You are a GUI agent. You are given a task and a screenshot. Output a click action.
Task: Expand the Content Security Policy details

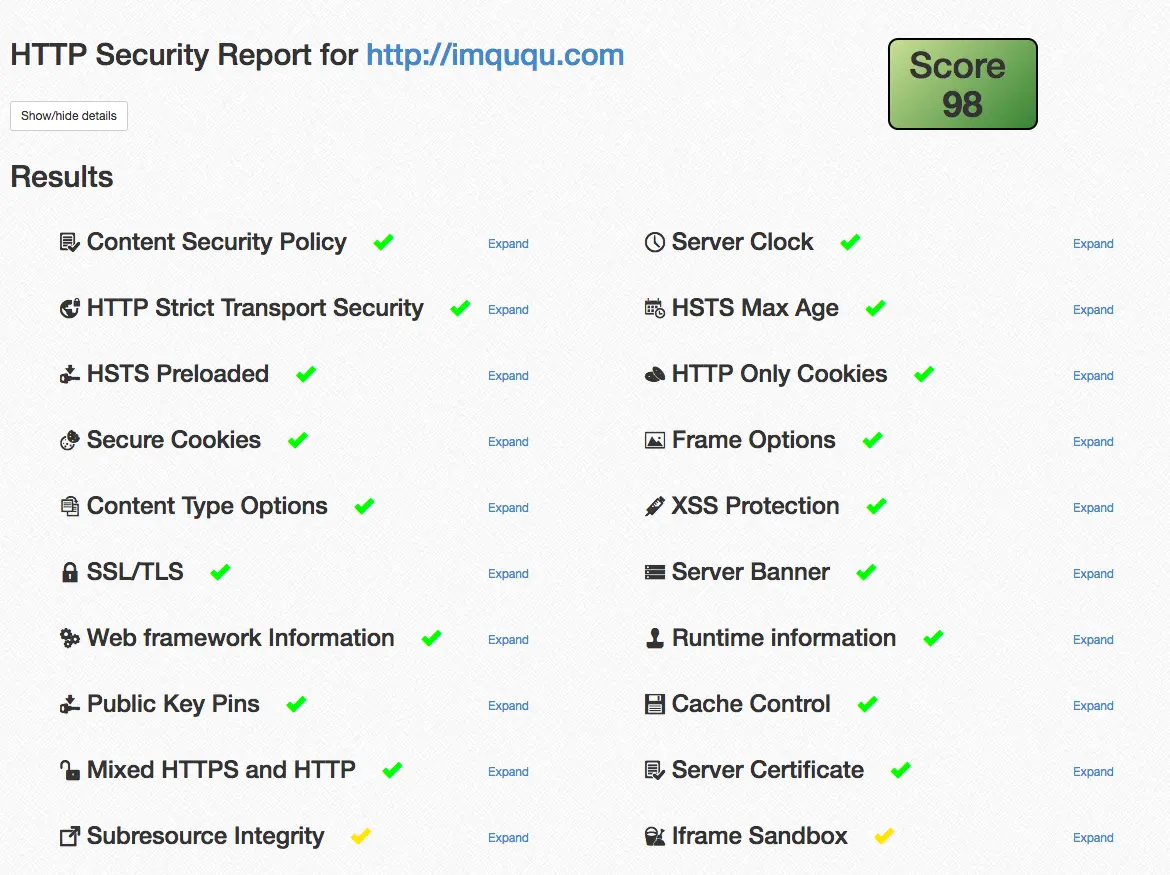508,243
